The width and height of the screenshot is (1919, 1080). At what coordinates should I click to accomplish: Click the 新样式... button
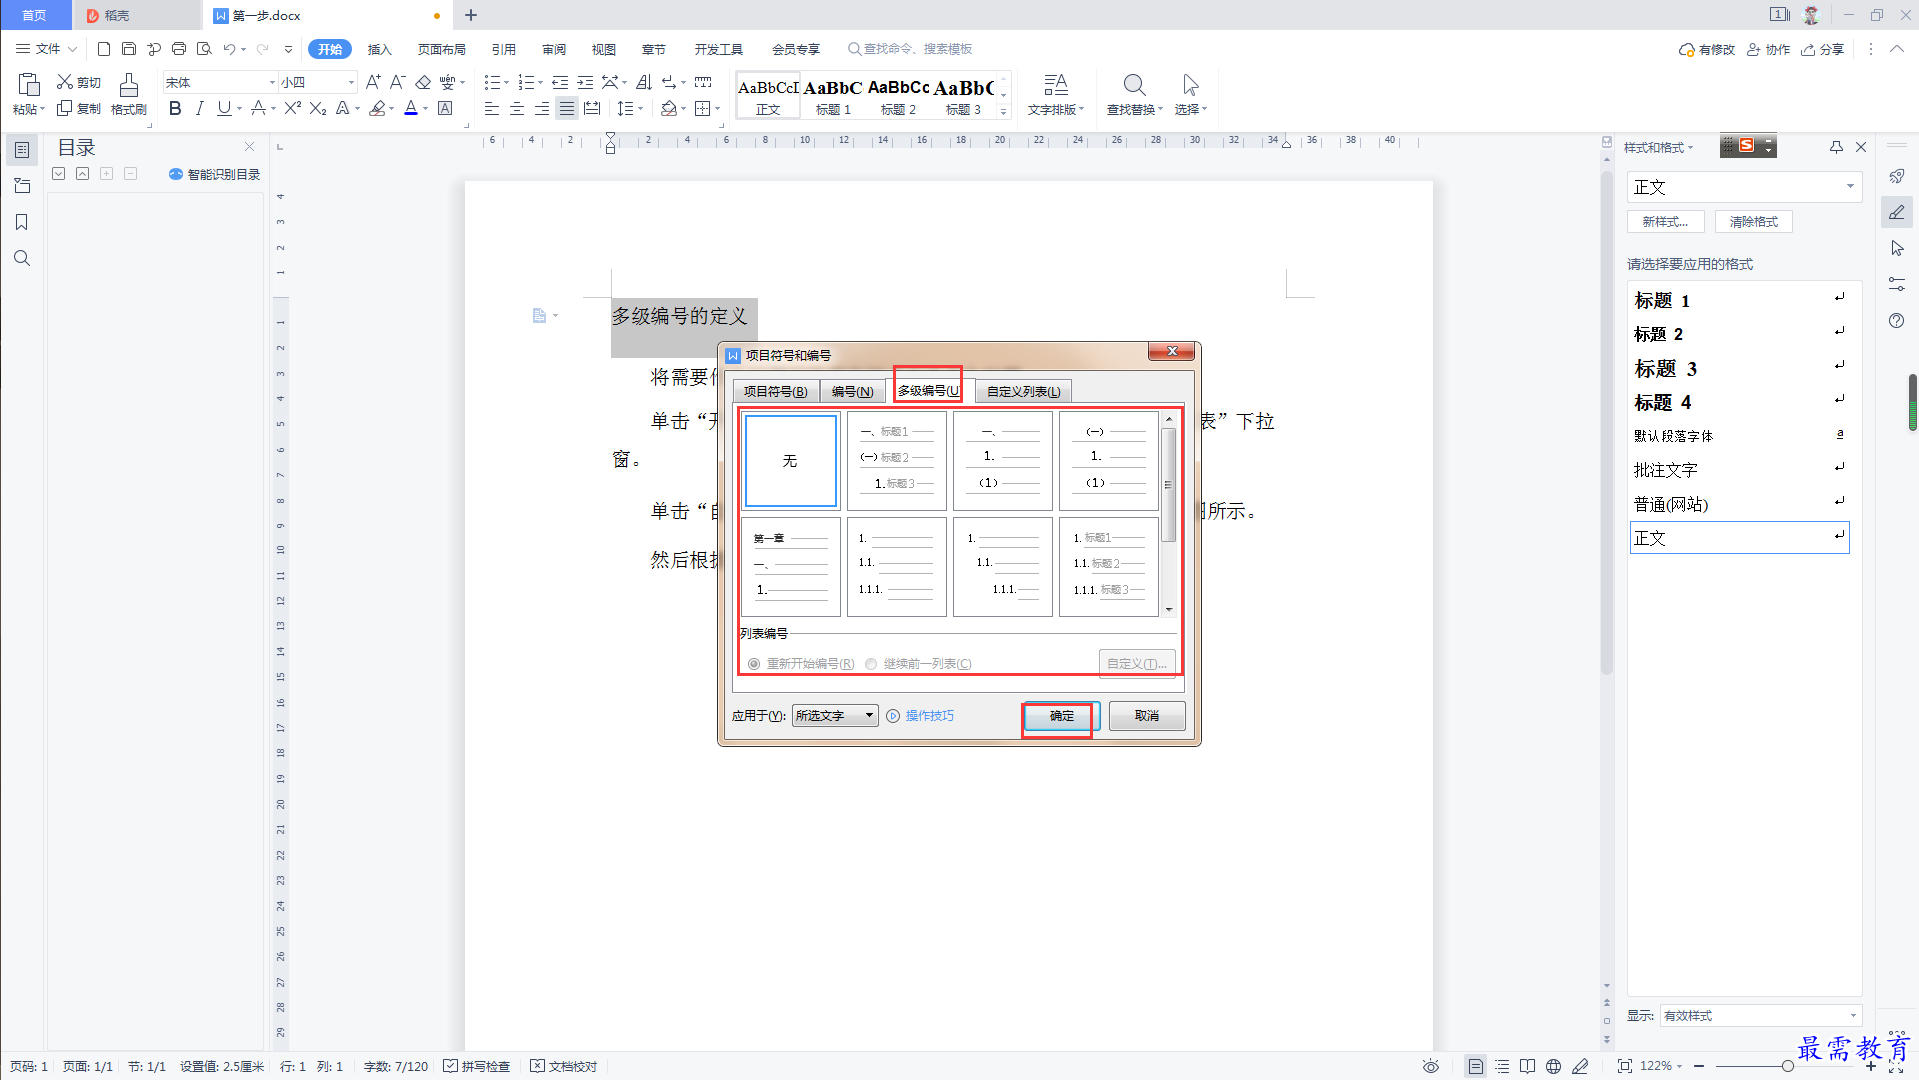(1666, 222)
